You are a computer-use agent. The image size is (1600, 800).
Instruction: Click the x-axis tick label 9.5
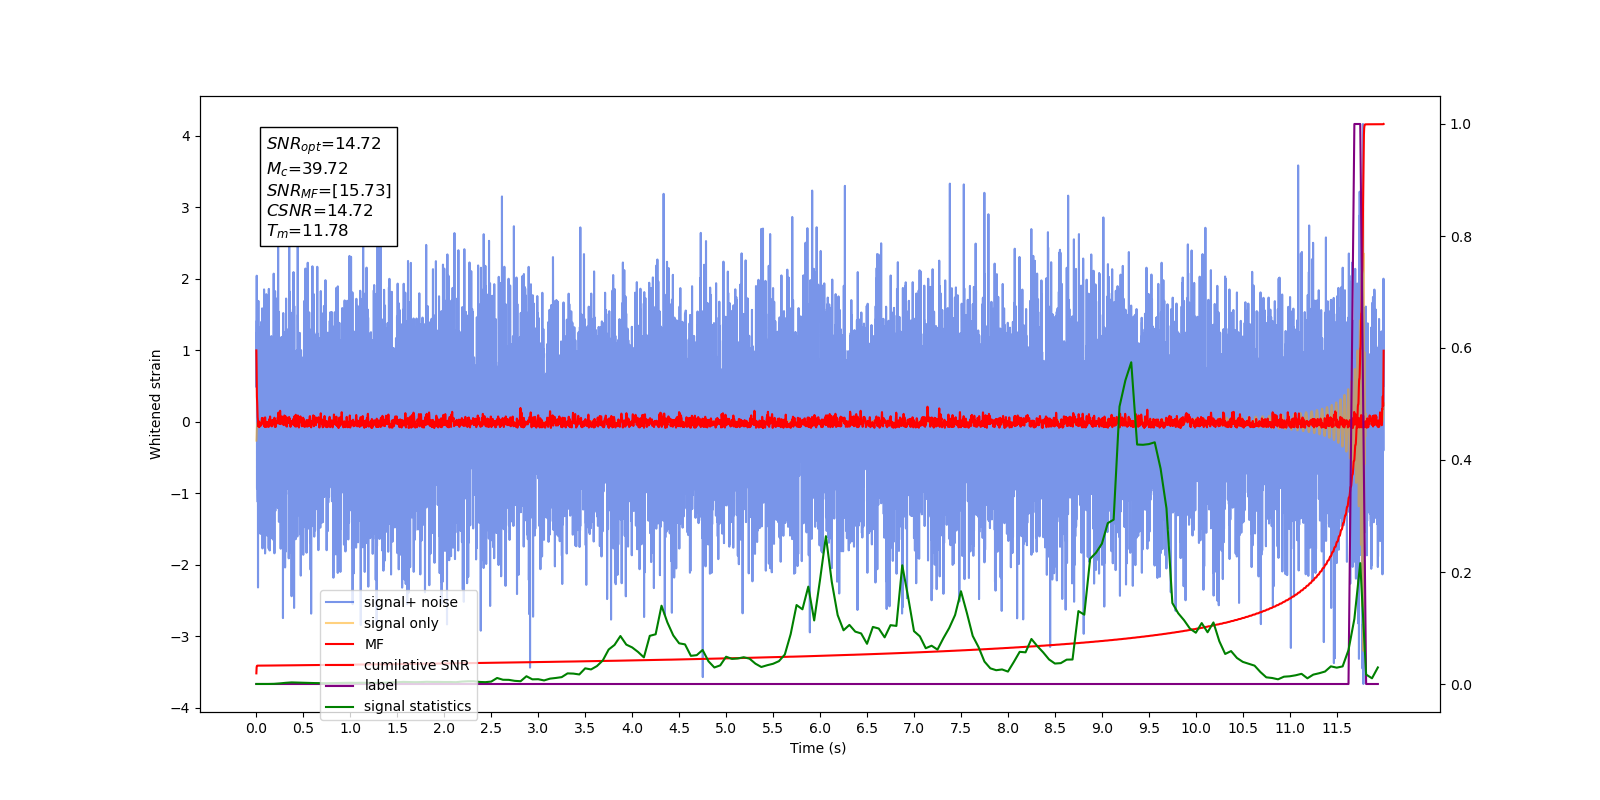[1149, 728]
